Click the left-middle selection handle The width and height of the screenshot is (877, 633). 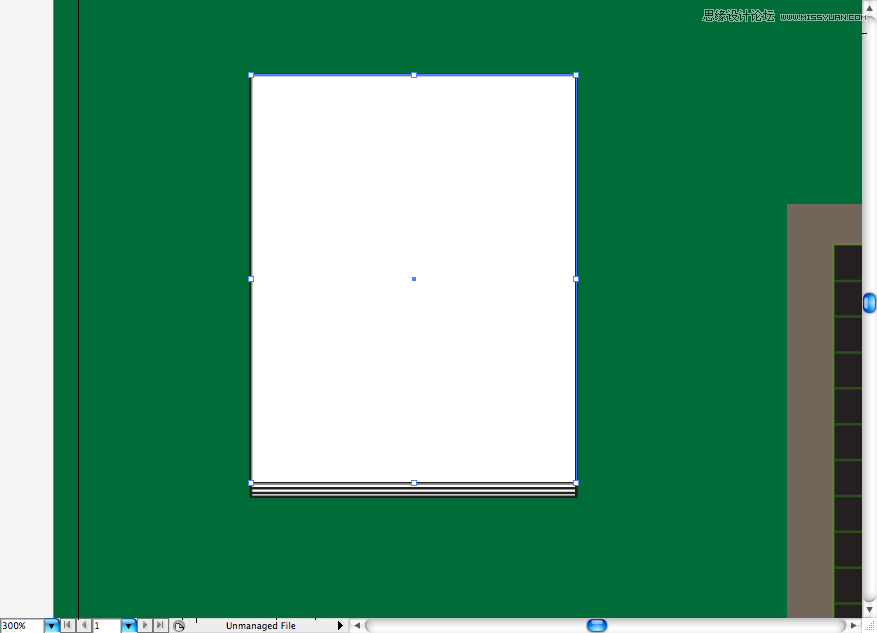click(x=251, y=278)
